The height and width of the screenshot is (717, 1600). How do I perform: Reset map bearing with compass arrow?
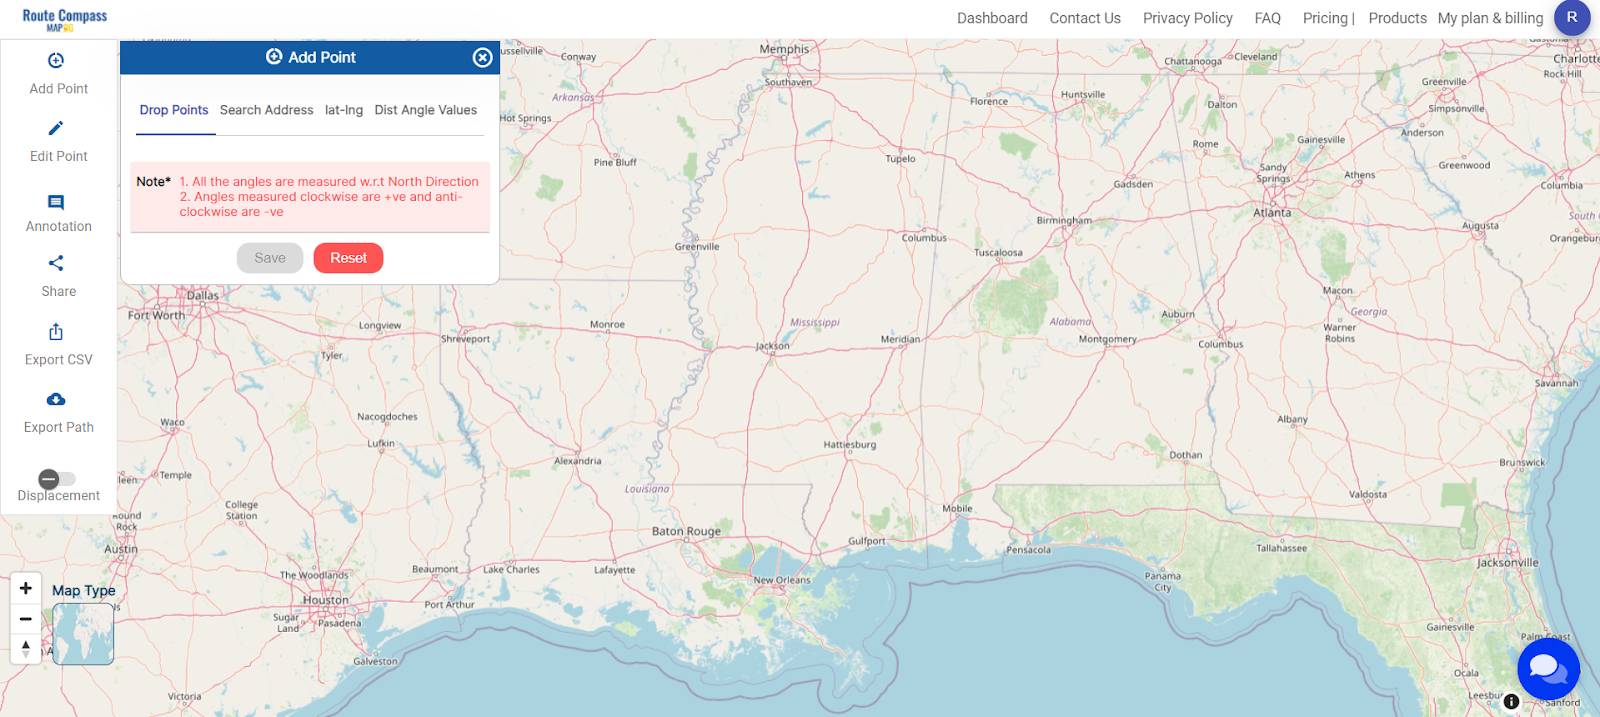pos(26,649)
